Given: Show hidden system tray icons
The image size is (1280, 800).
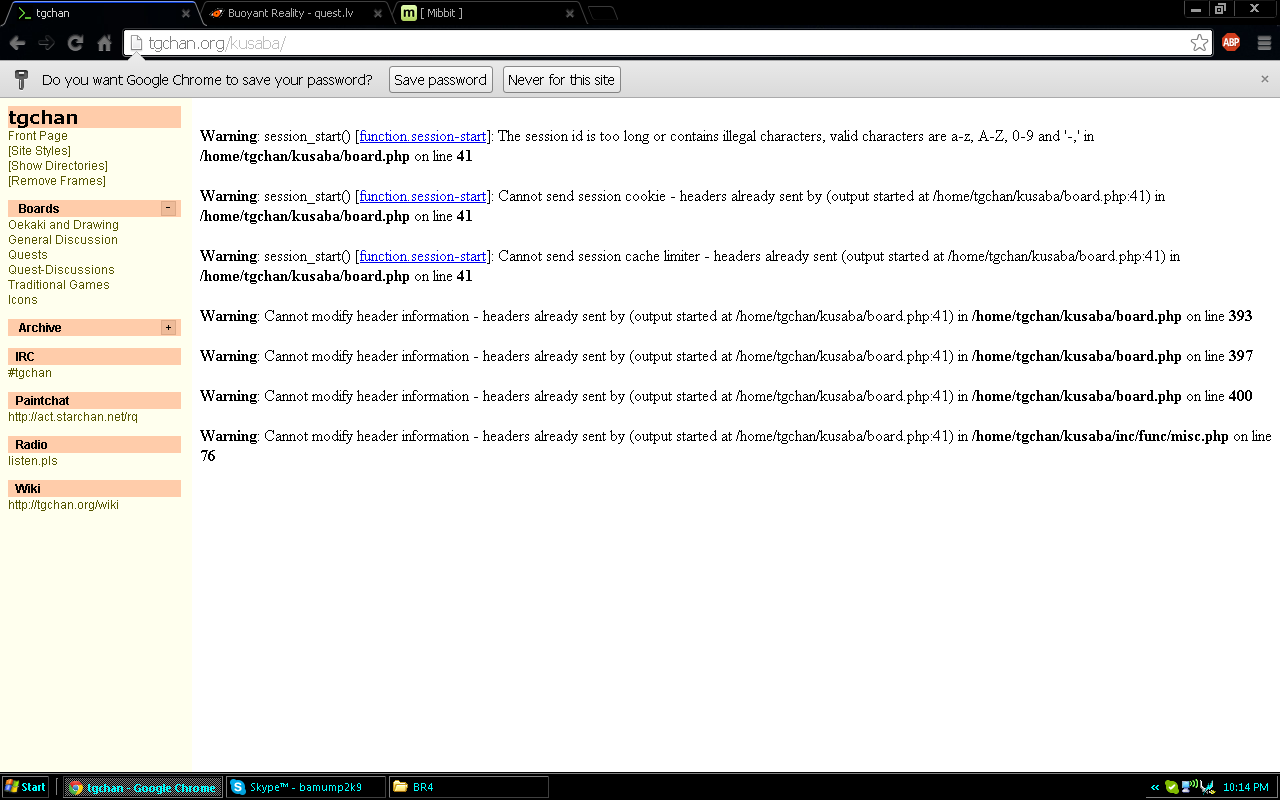Looking at the screenshot, I should coord(1155,788).
